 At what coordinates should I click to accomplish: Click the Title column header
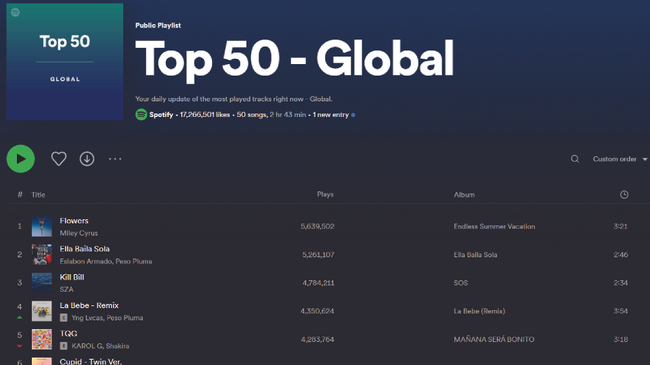click(38, 195)
